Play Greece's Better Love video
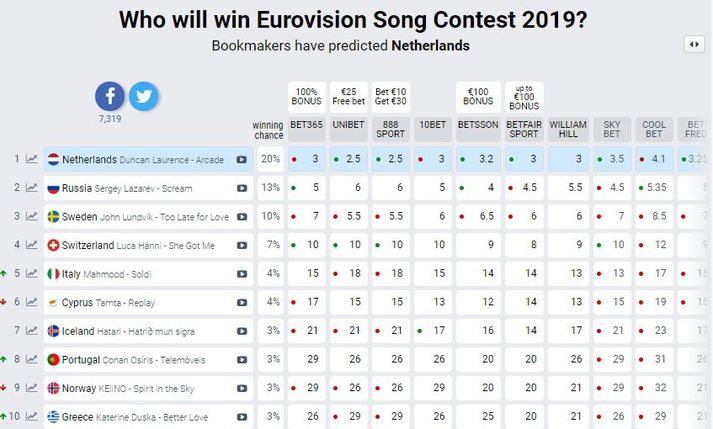This screenshot has width=713, height=429. tap(241, 417)
